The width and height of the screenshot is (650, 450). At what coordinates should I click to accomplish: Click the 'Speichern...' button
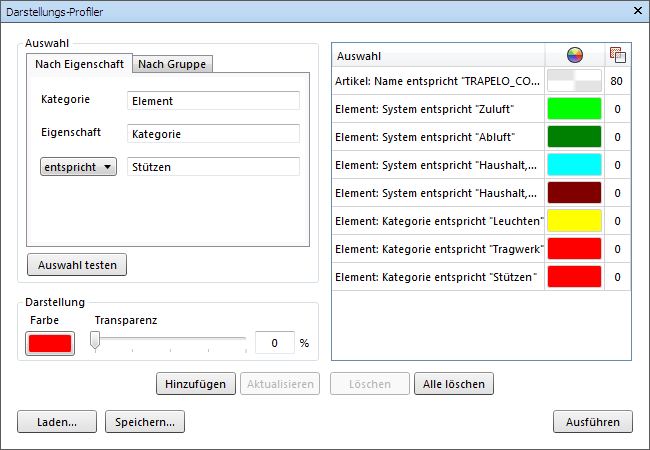click(145, 422)
